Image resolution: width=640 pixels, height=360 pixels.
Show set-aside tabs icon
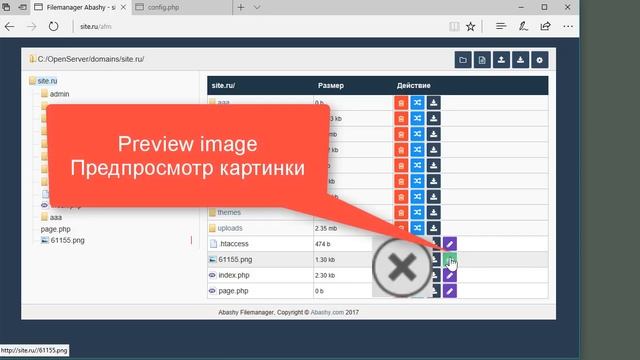(x=7, y=7)
